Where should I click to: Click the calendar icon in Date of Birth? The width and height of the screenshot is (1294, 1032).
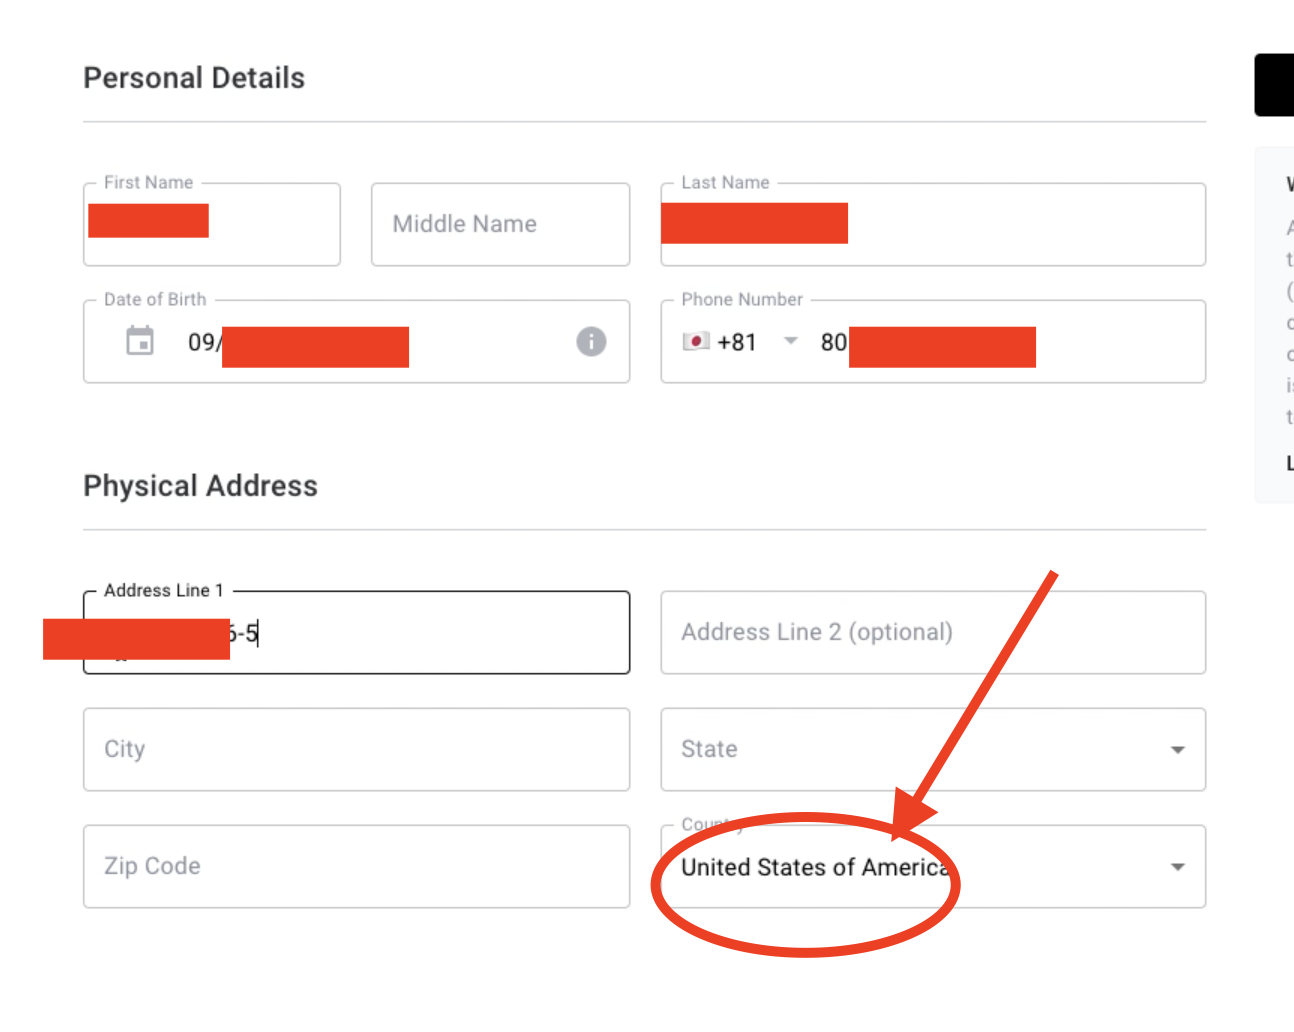pyautogui.click(x=140, y=341)
